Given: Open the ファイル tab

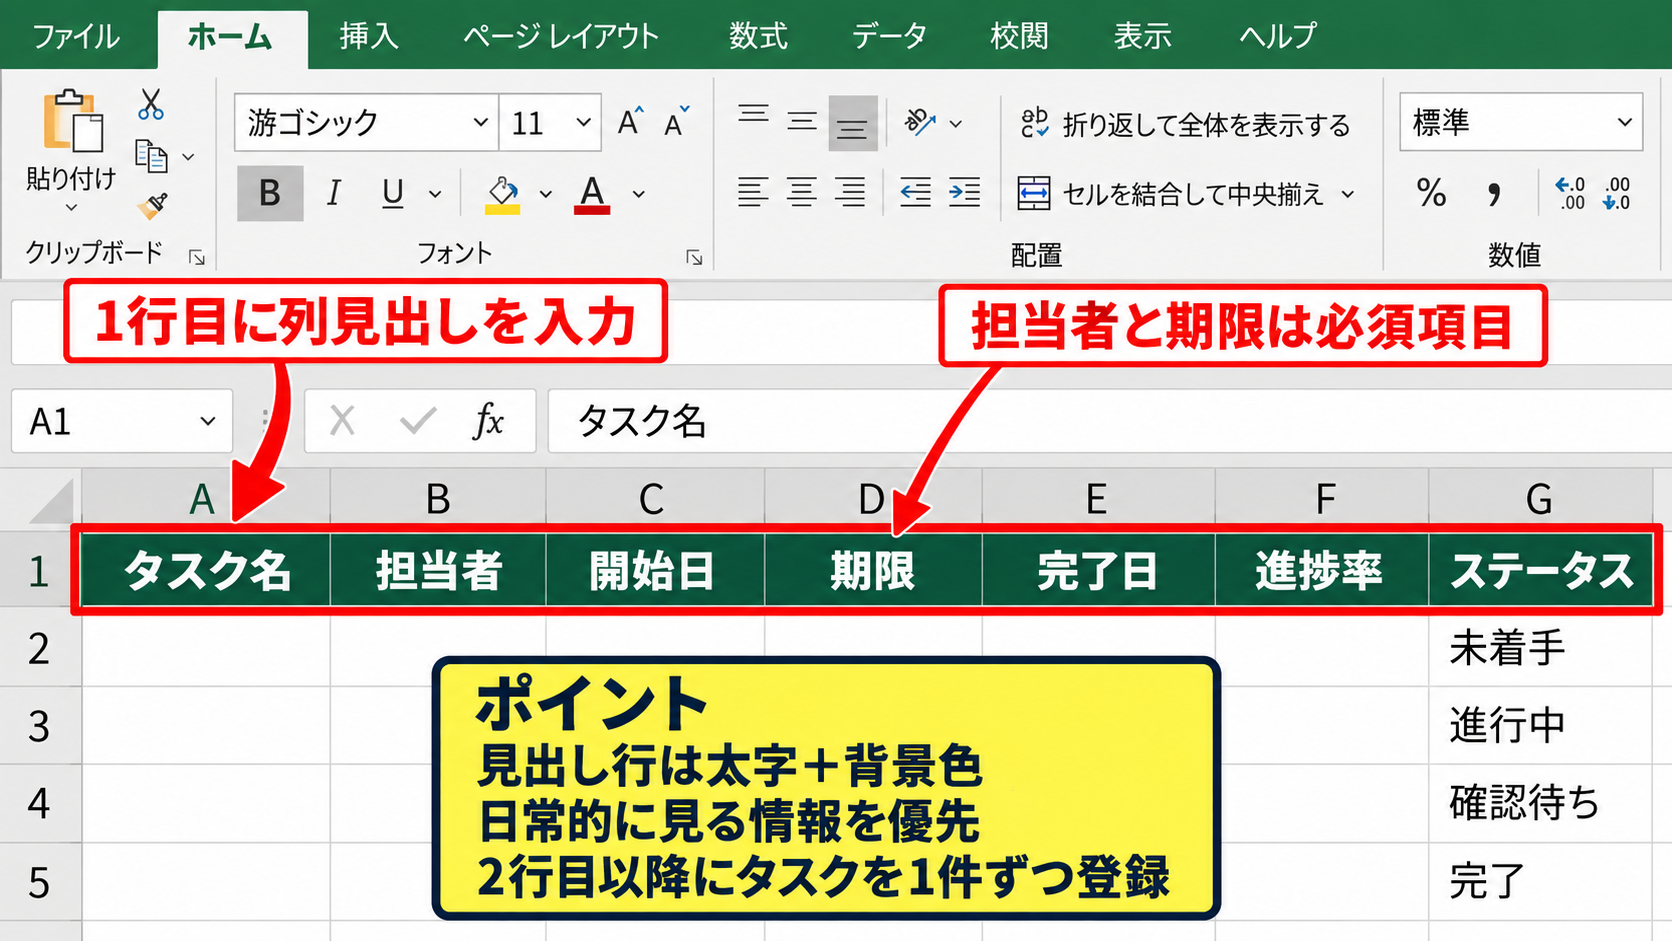Looking at the screenshot, I should 76,36.
